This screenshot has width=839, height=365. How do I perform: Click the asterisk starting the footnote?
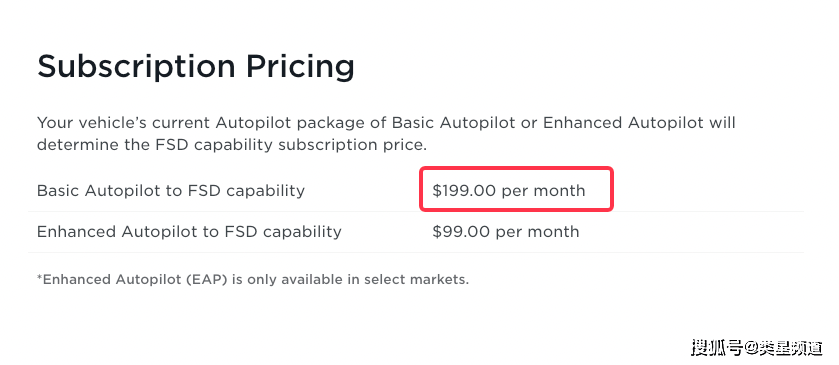click(40, 278)
